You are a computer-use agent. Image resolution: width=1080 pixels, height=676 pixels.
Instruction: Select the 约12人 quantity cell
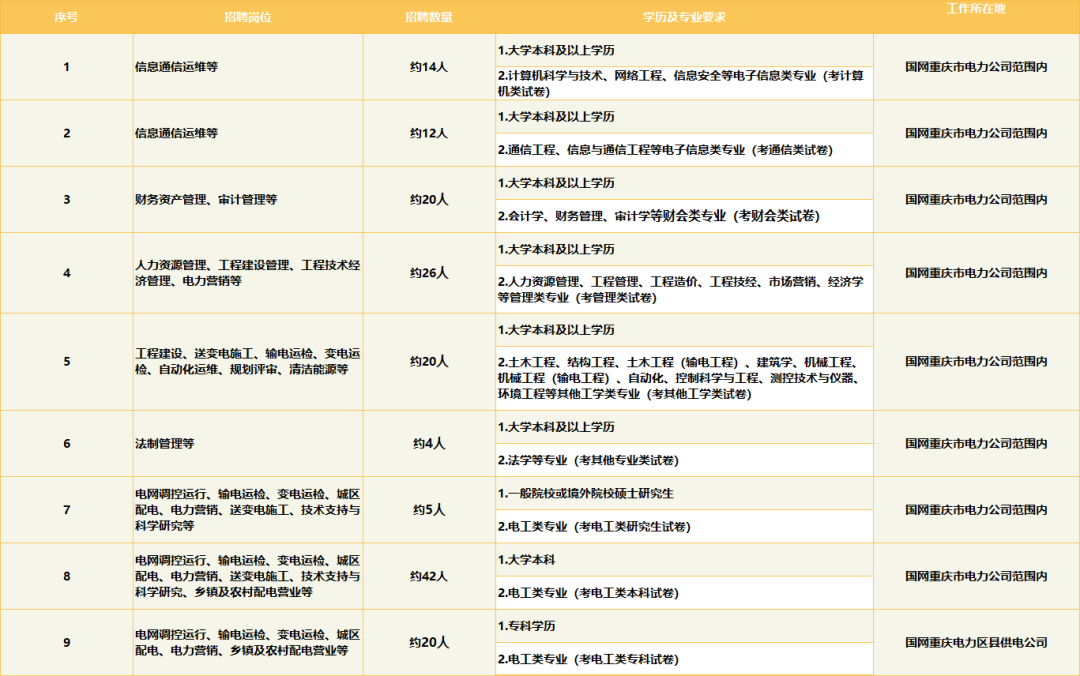(429, 133)
